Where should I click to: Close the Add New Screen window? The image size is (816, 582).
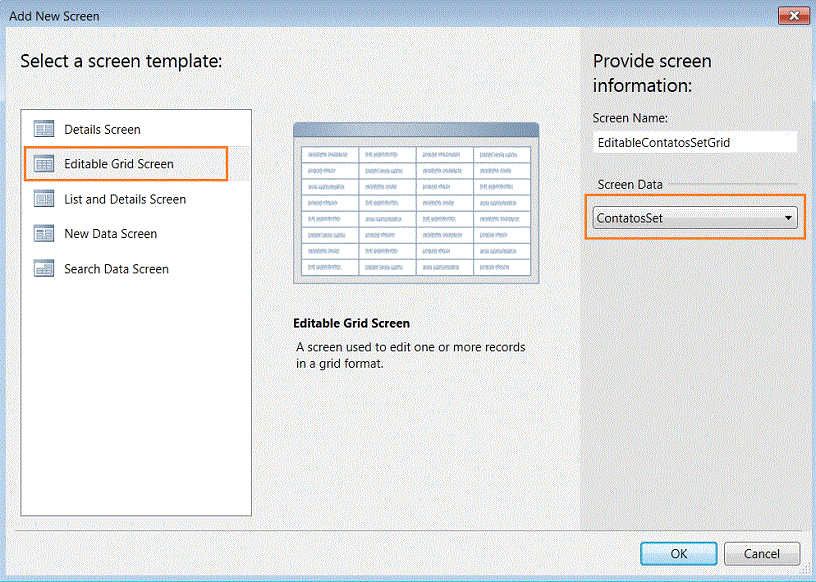click(x=794, y=16)
